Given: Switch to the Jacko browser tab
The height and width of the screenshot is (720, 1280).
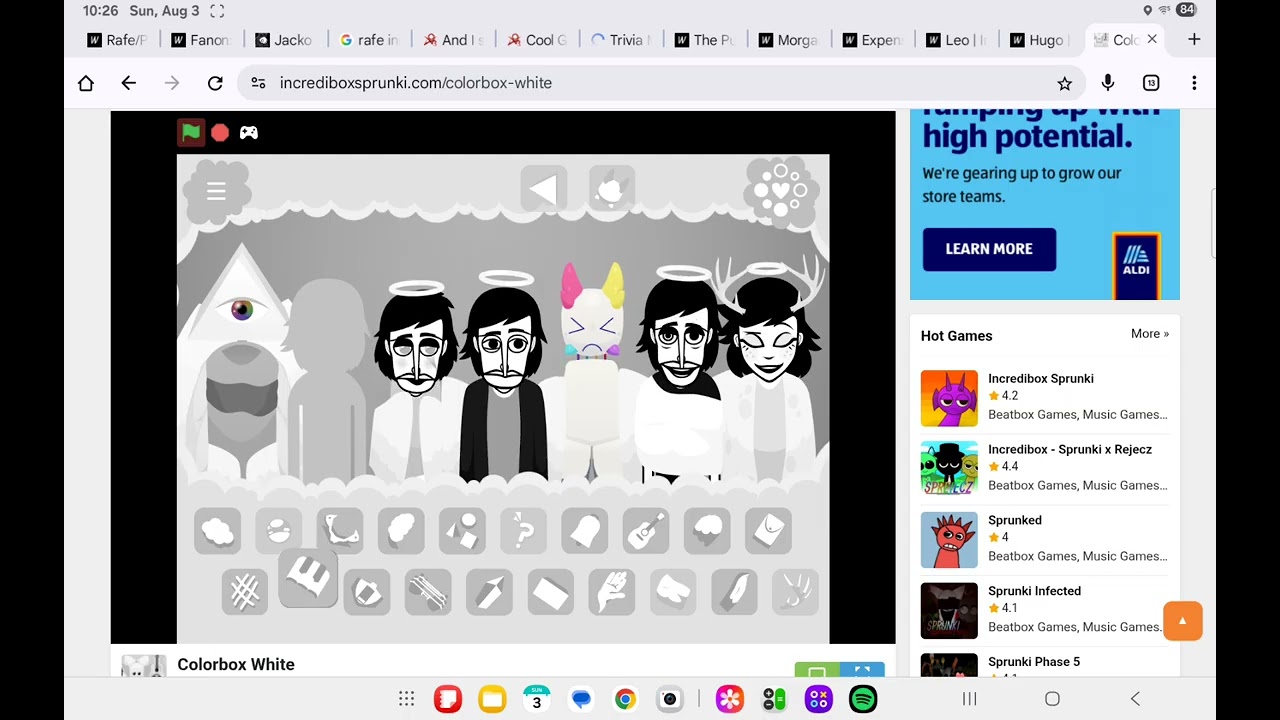Looking at the screenshot, I should pos(284,40).
